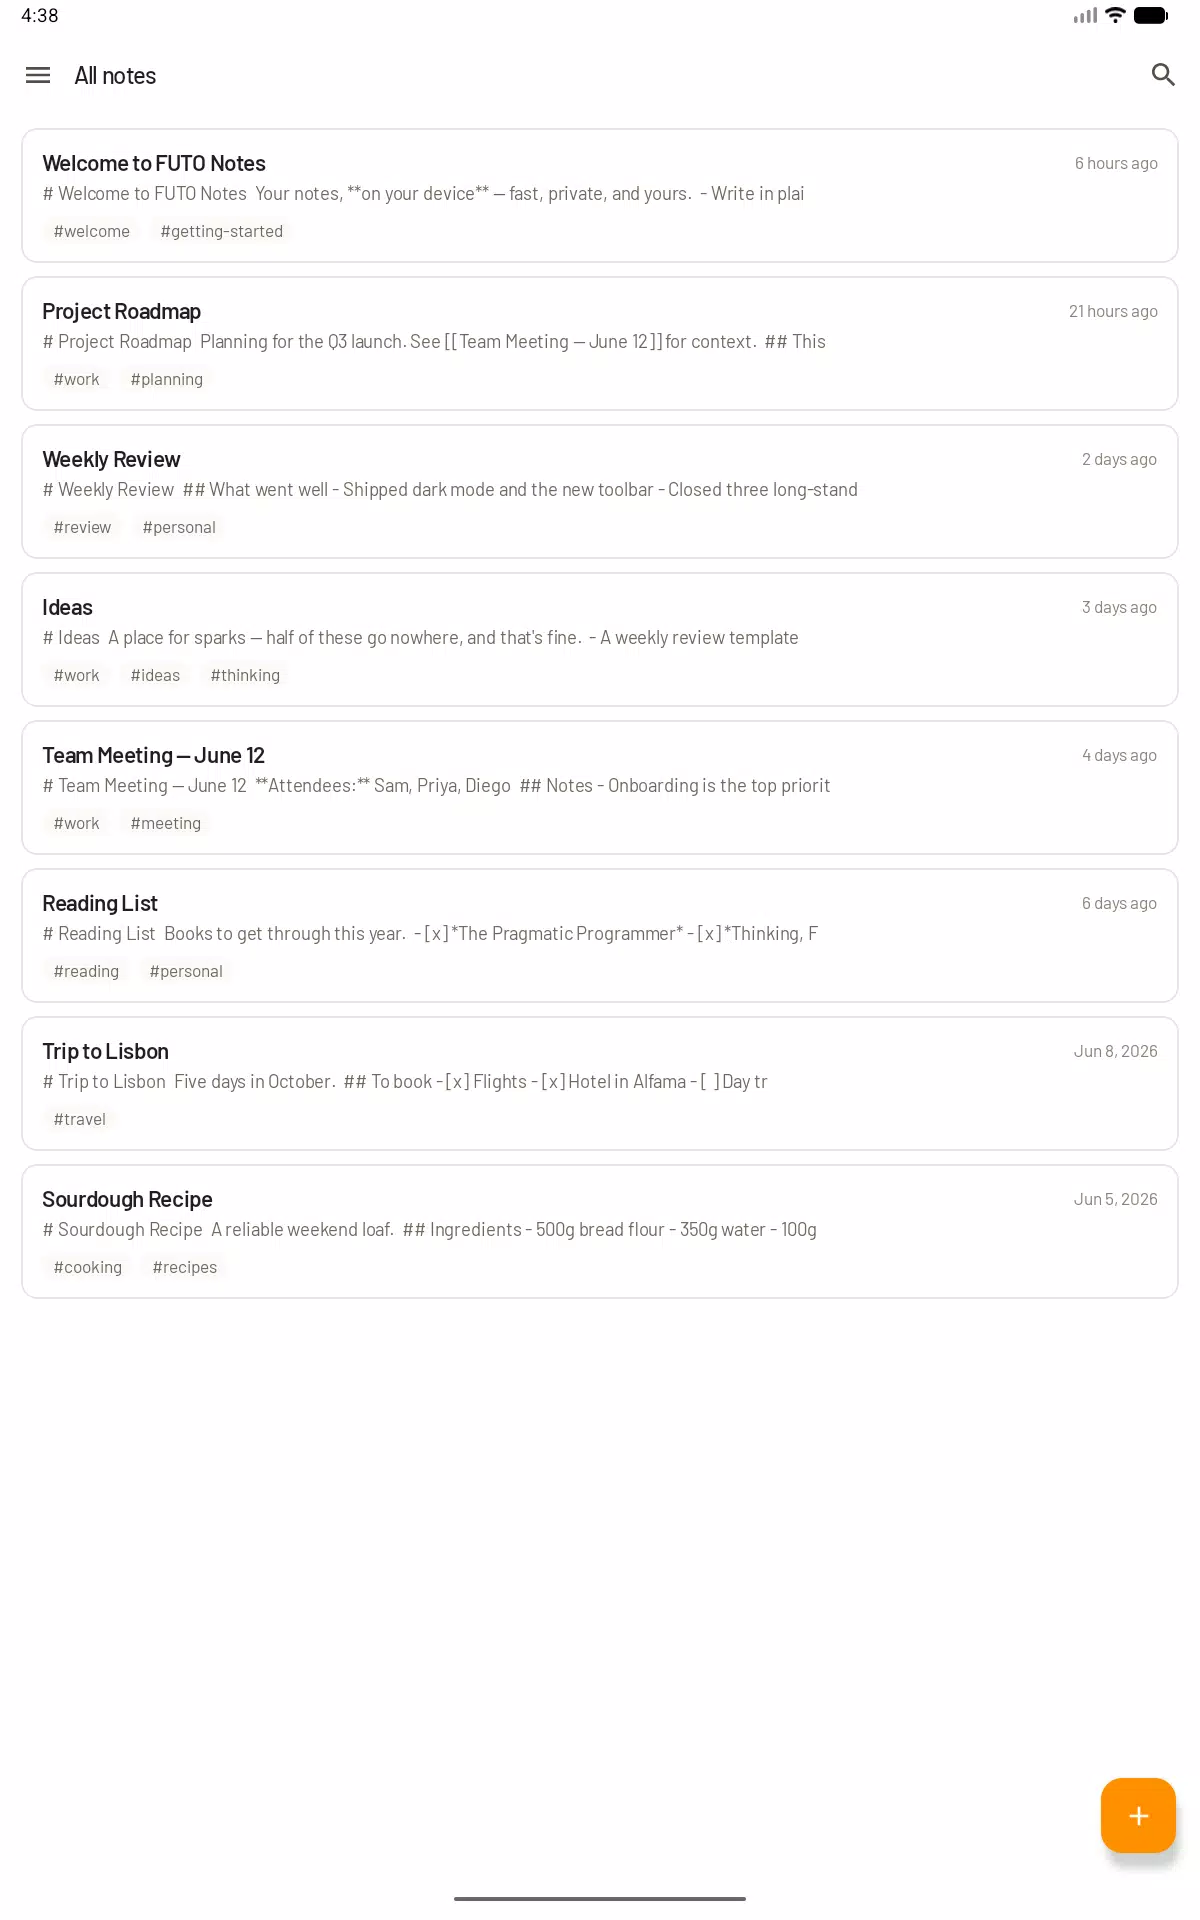Open the Weekly Review note
The height and width of the screenshot is (1920, 1200).
[x=600, y=491]
